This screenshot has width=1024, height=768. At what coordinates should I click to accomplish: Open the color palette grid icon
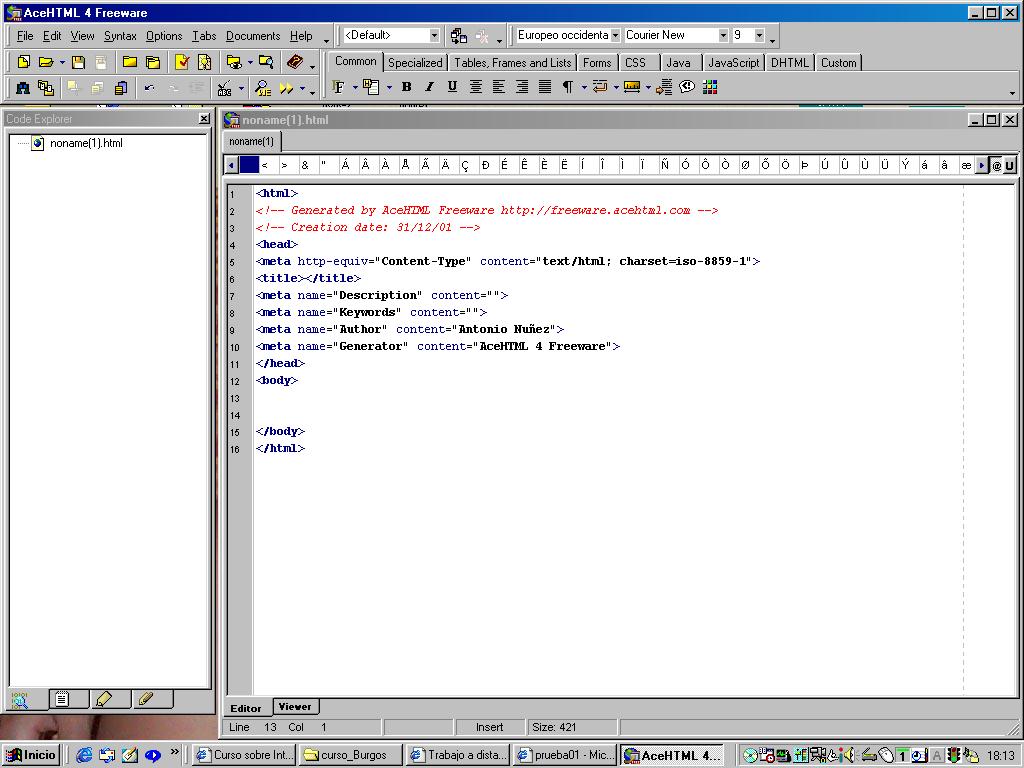pos(710,87)
